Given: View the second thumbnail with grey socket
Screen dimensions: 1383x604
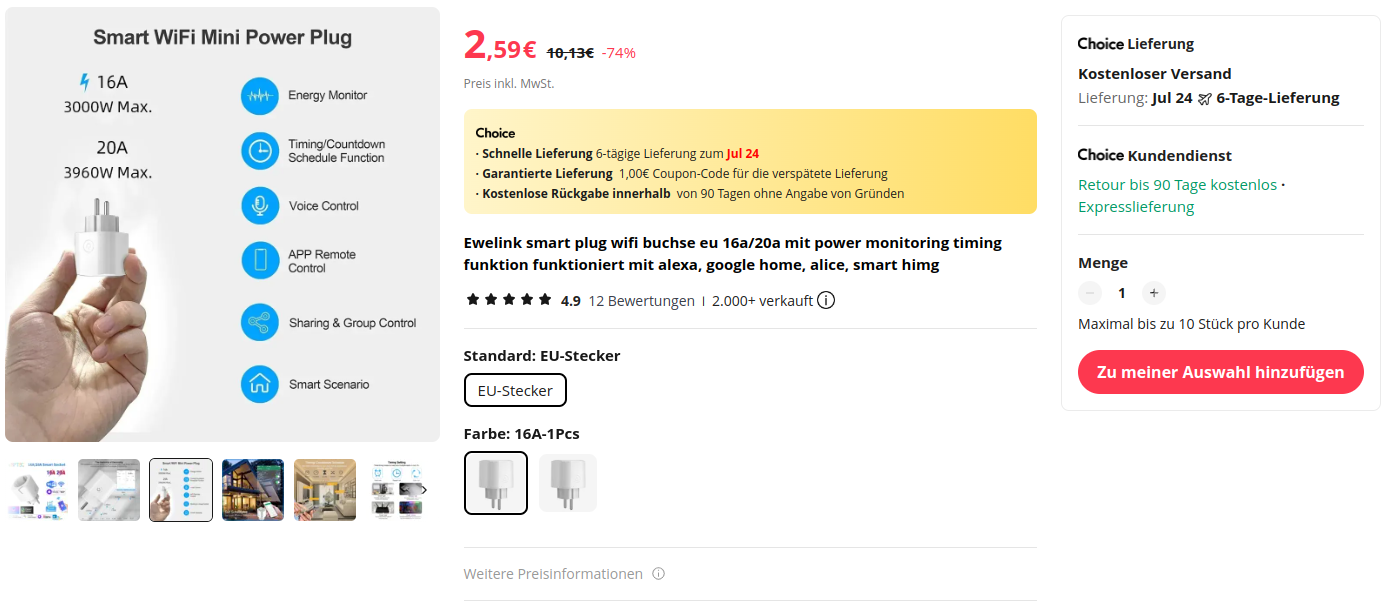Looking at the screenshot, I should (109, 490).
